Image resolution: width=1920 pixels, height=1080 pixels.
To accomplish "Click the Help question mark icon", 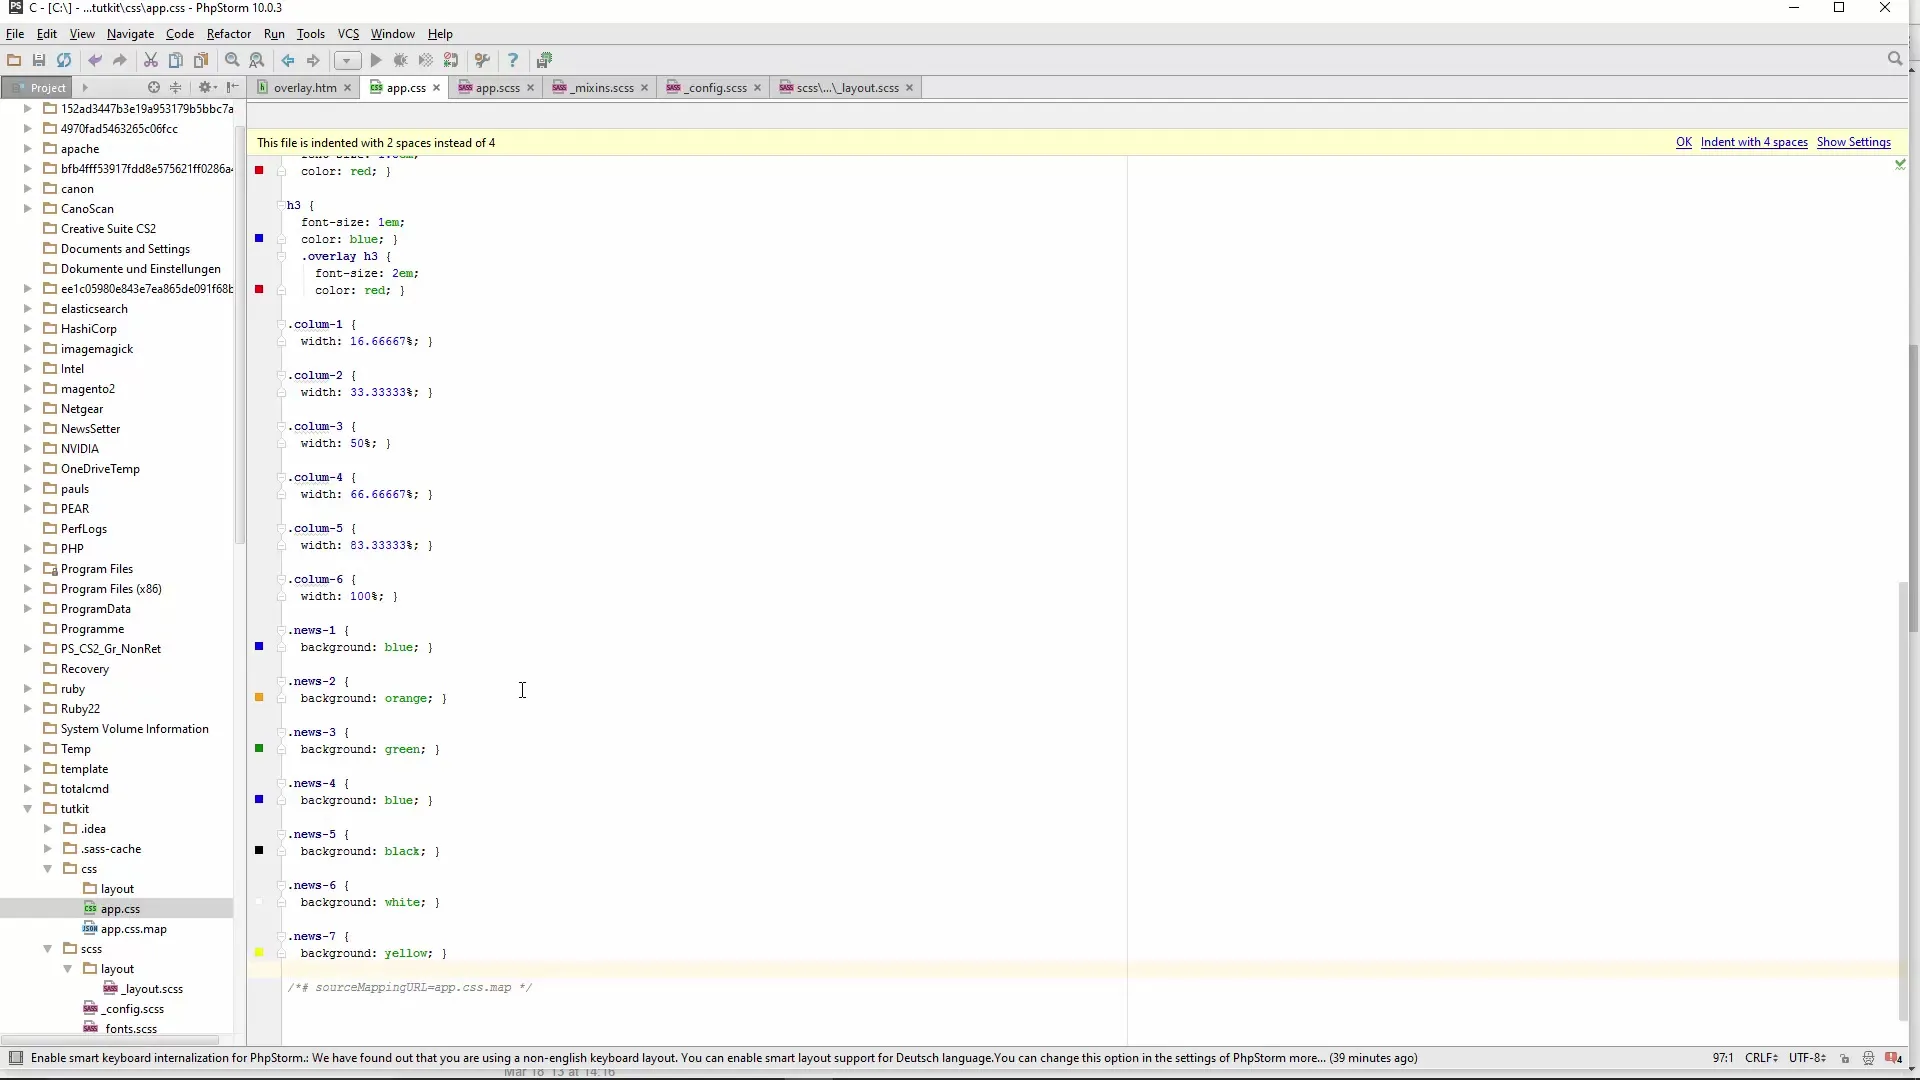I will (x=513, y=60).
